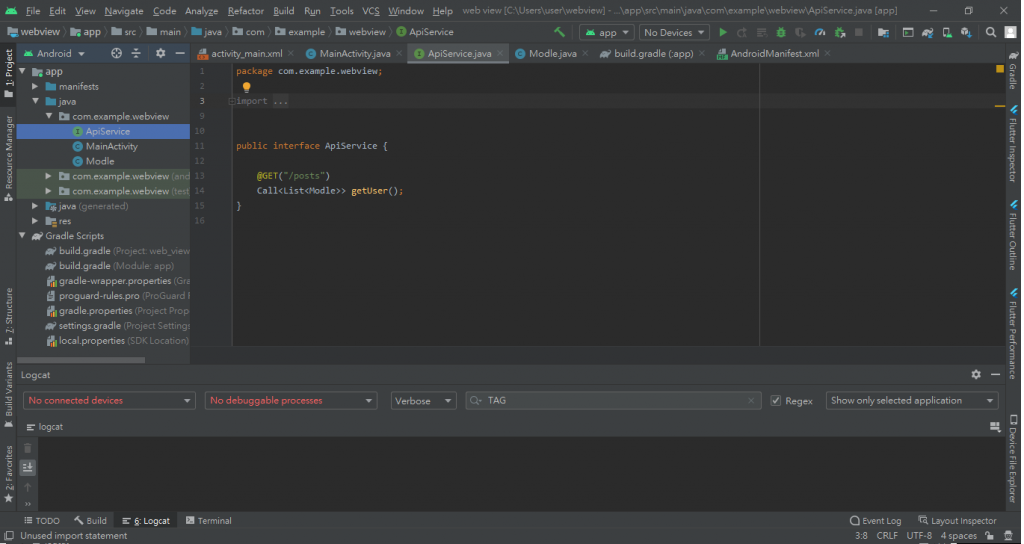This screenshot has height=544, width=1024.
Task: Open the Terminal tool window button
Action: [208, 520]
